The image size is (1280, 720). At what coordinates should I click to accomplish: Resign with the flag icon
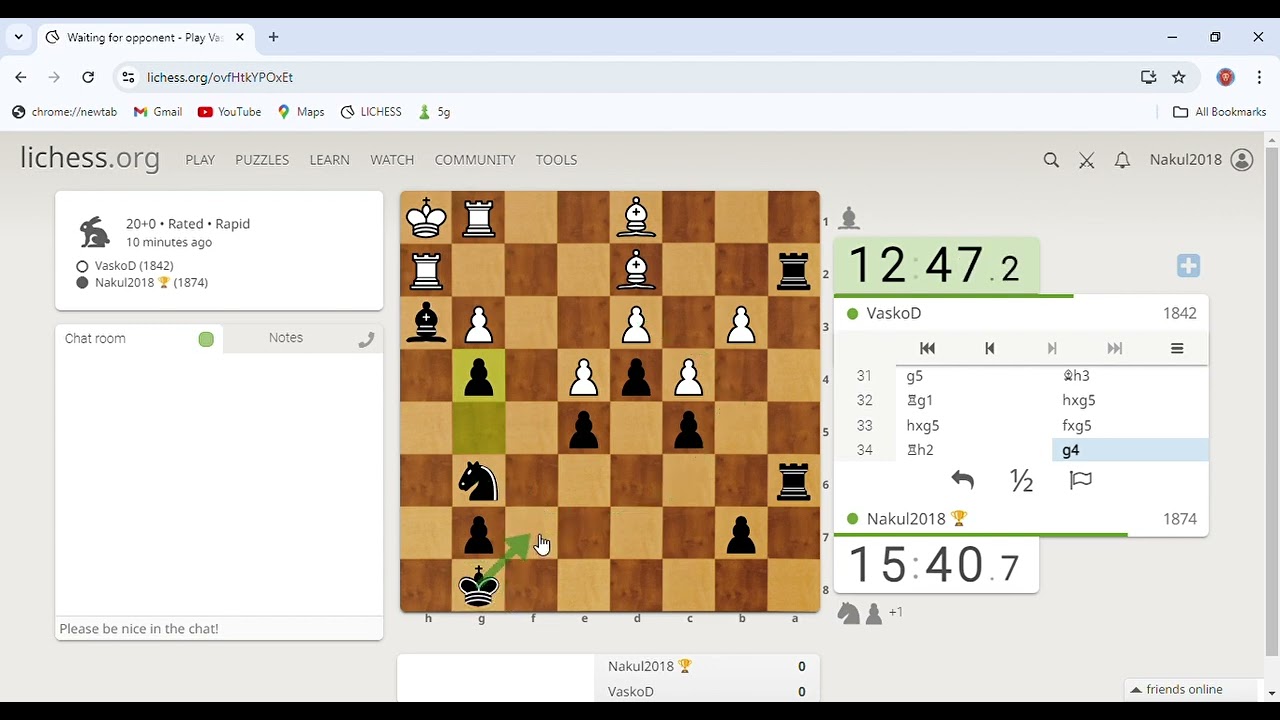[1080, 480]
